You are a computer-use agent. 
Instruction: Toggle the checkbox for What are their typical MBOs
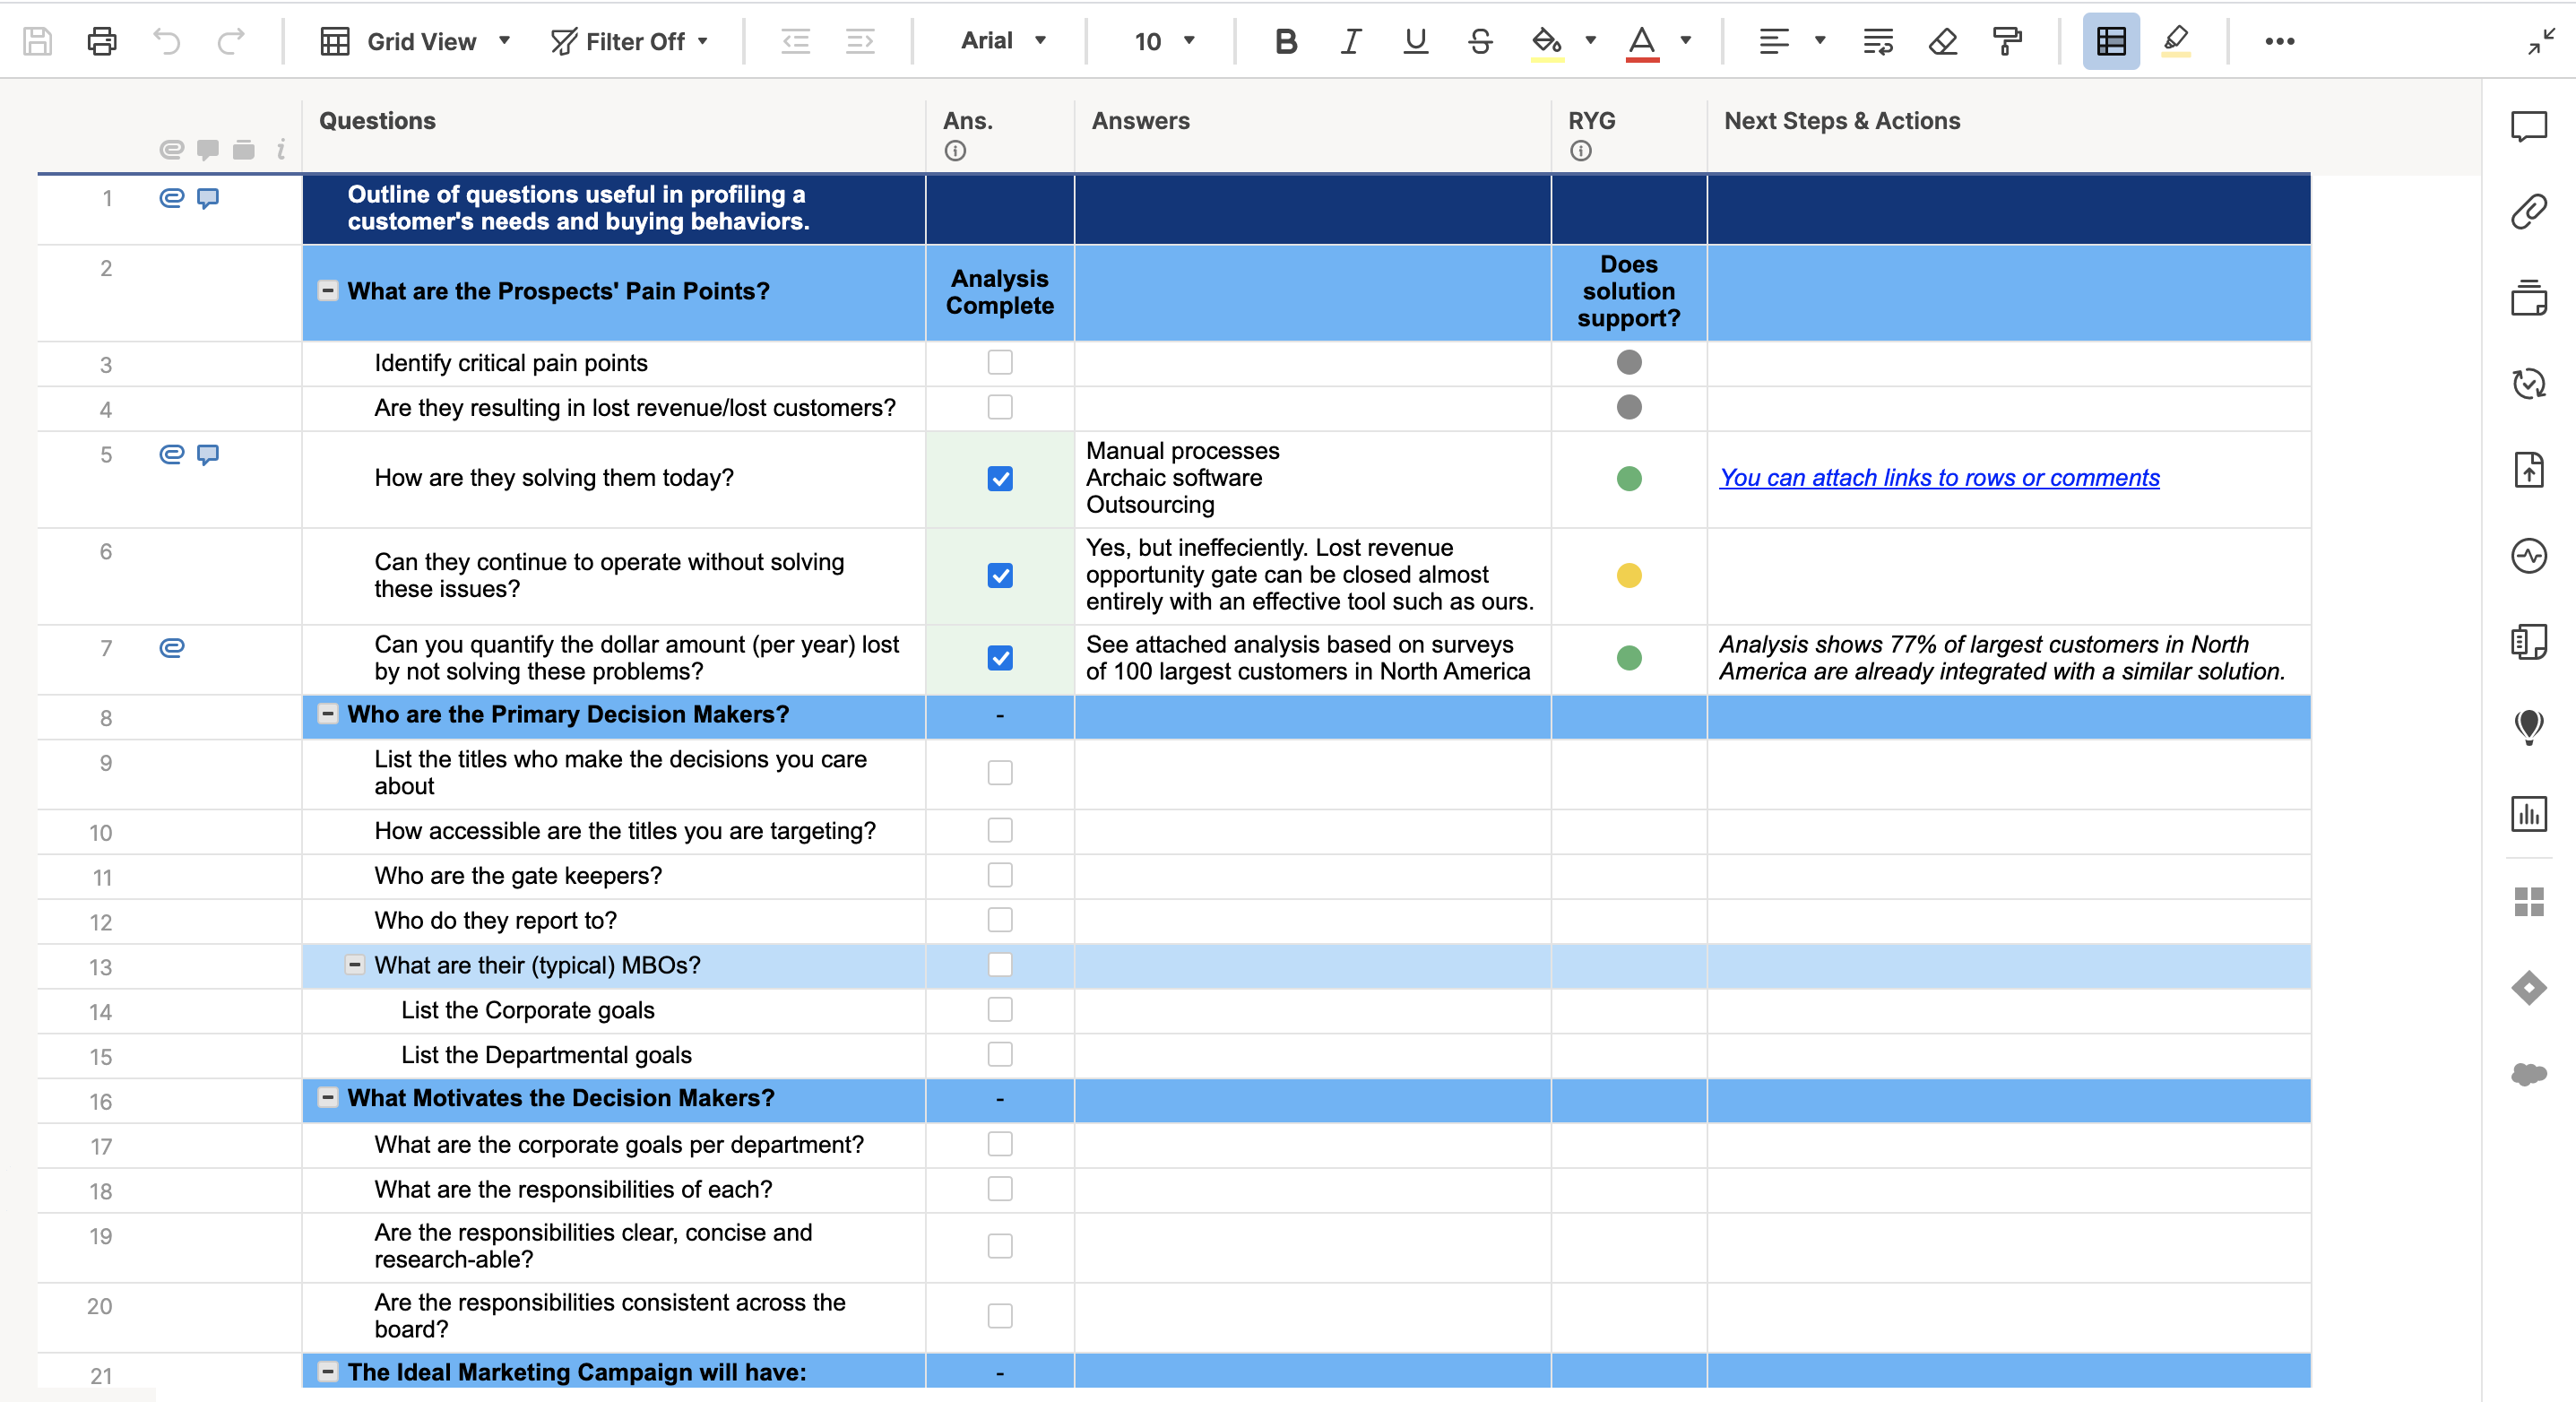(1000, 965)
